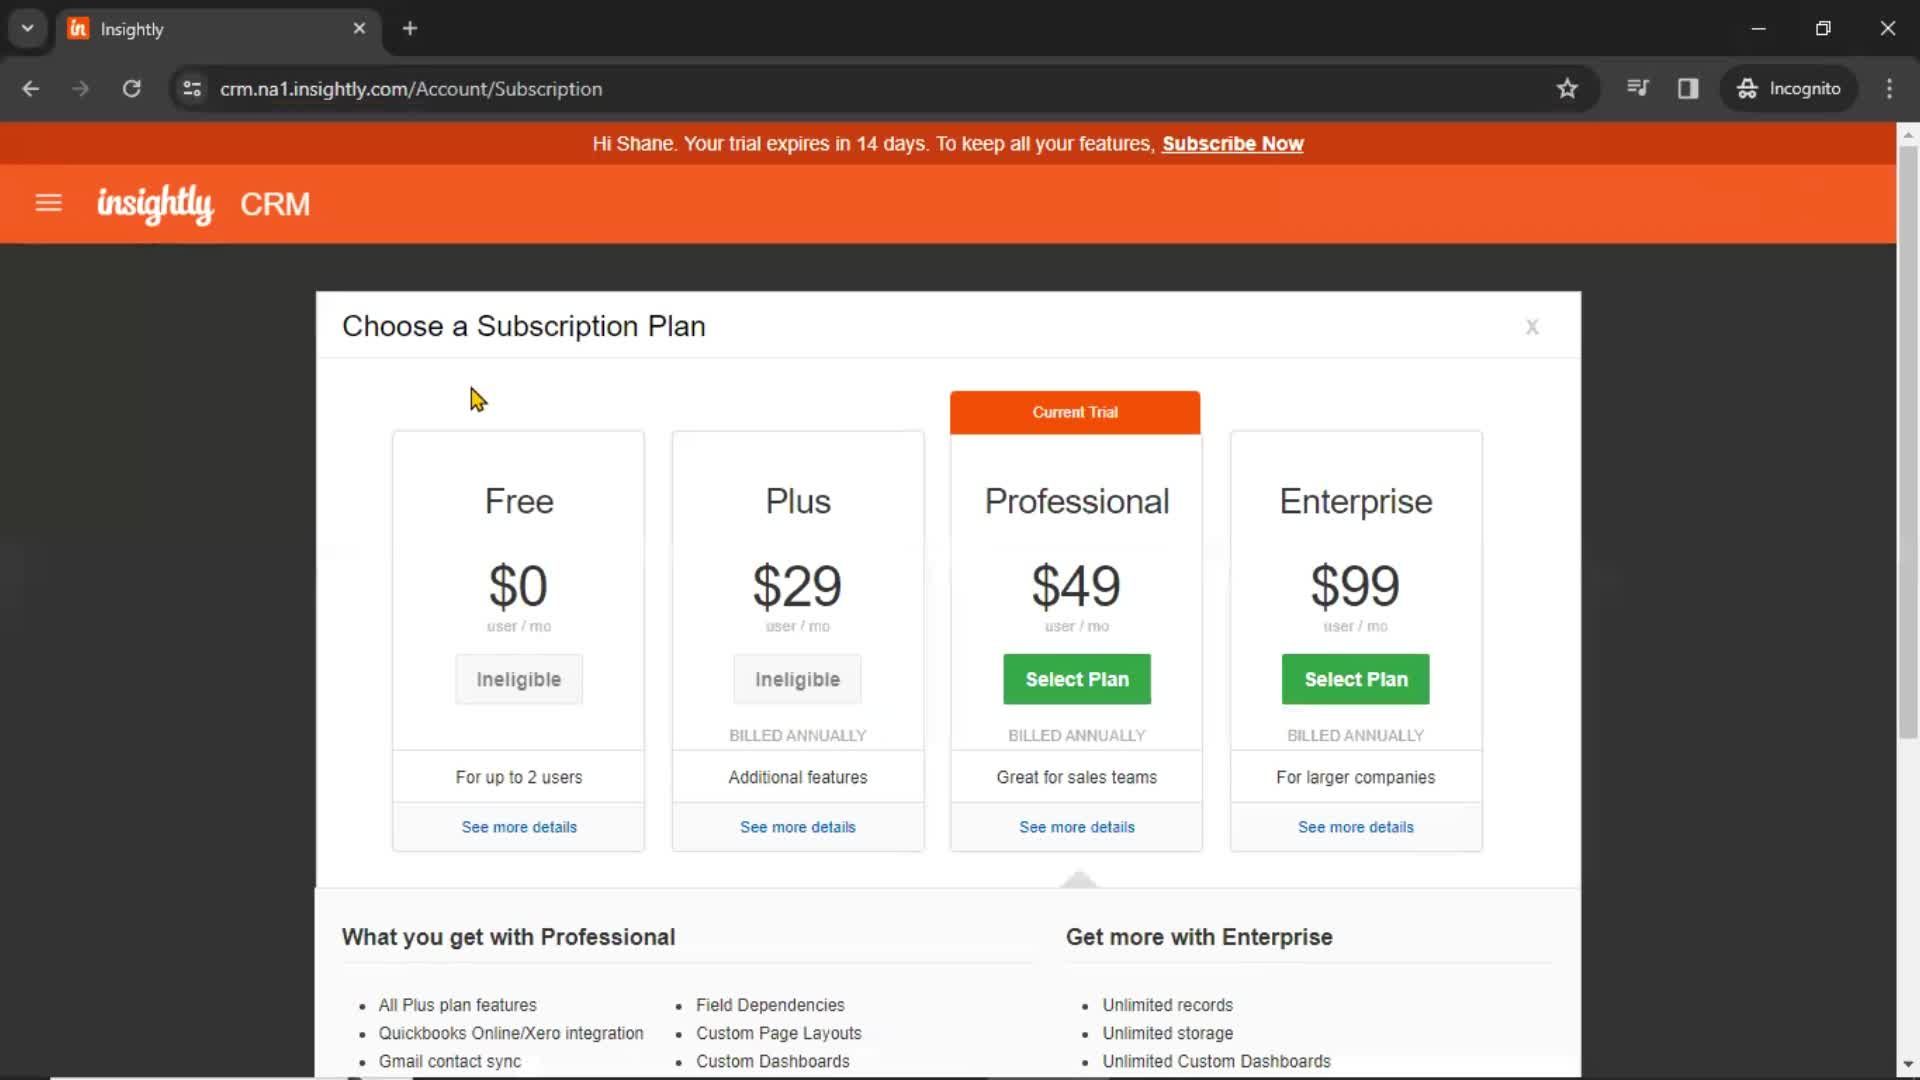
Task: Click the browser tab list dropdown arrow
Action: pyautogui.click(x=26, y=26)
